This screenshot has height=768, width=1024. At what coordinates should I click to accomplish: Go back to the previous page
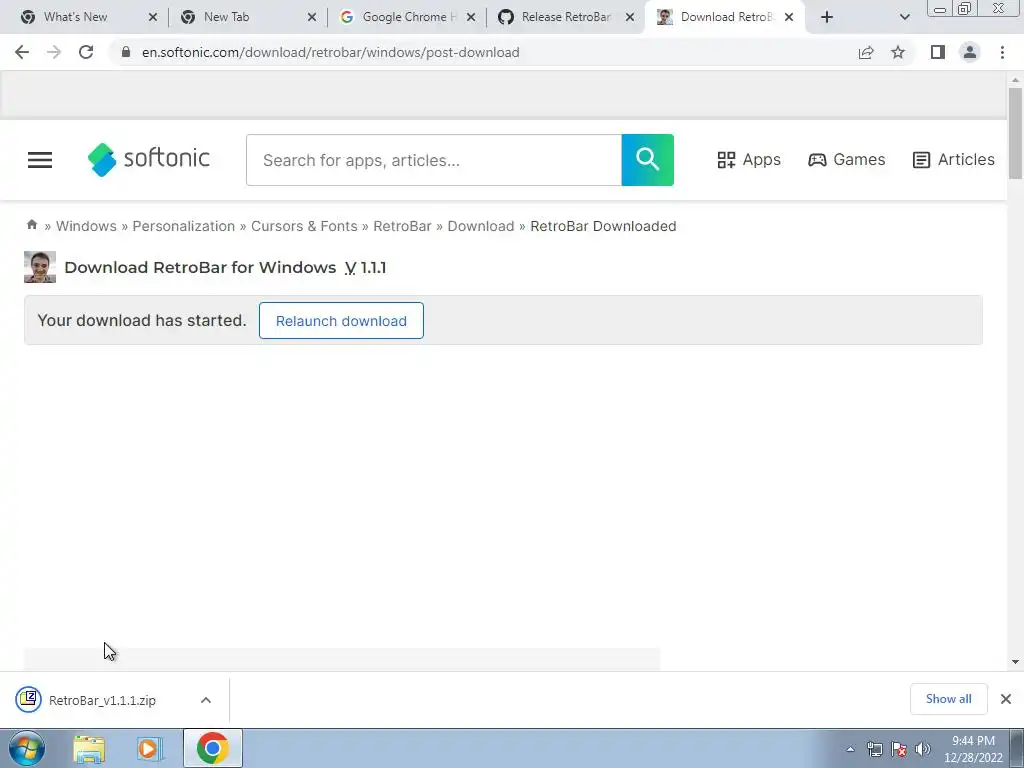pos(22,52)
